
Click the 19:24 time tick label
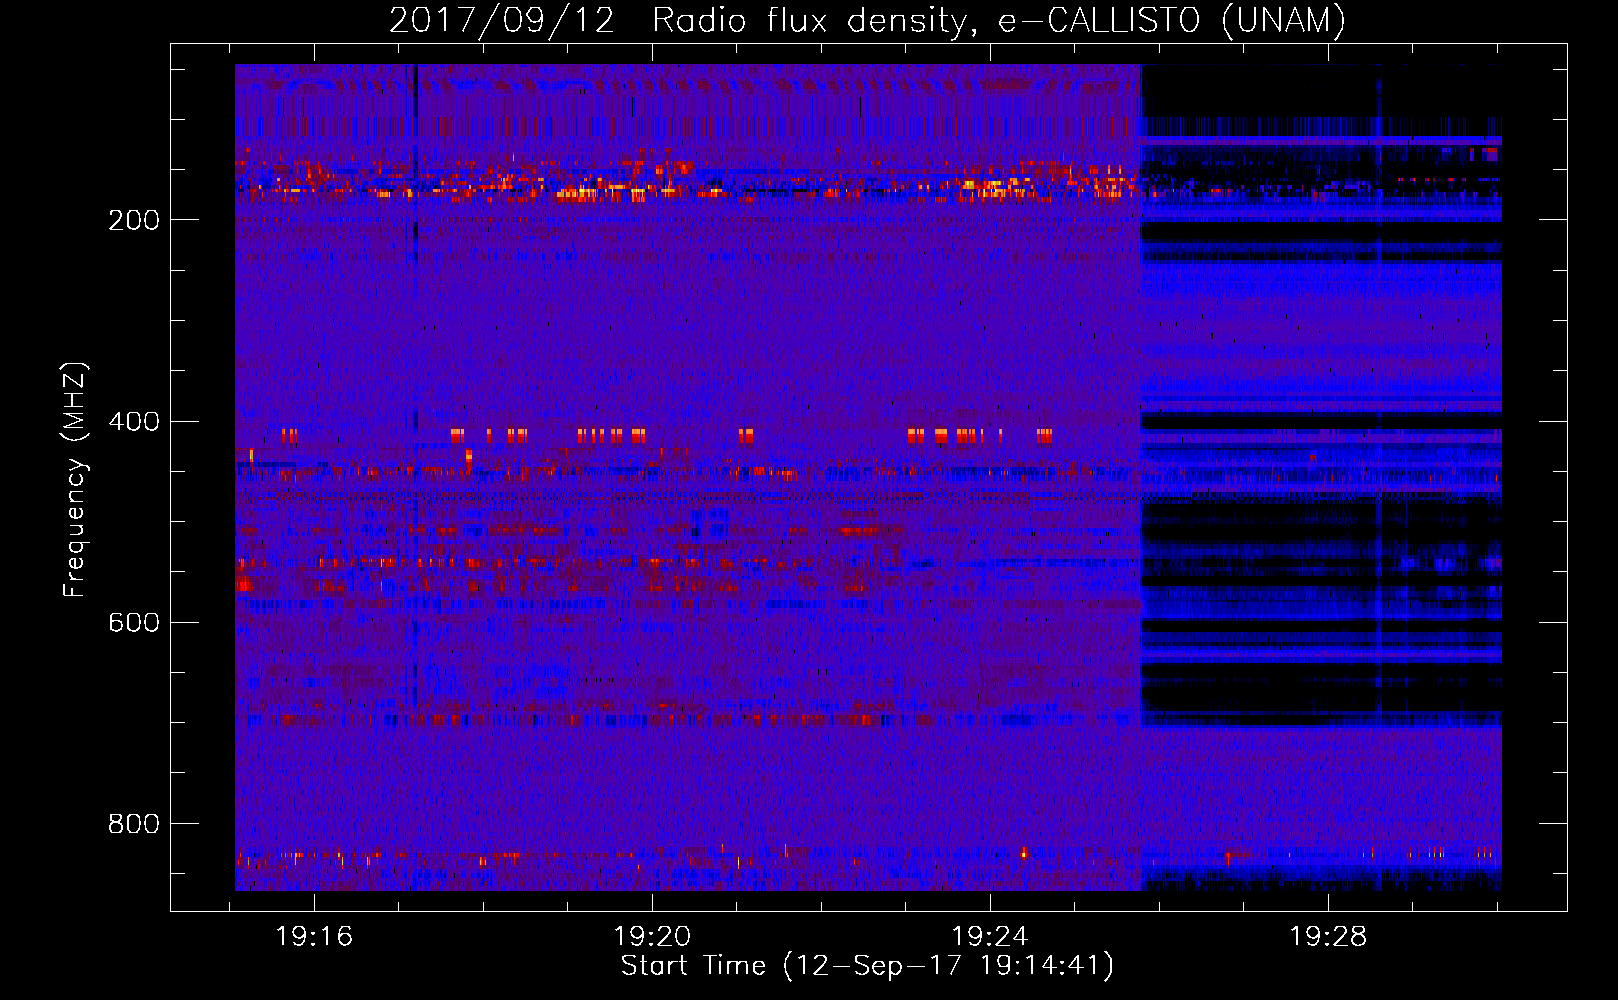[990, 937]
